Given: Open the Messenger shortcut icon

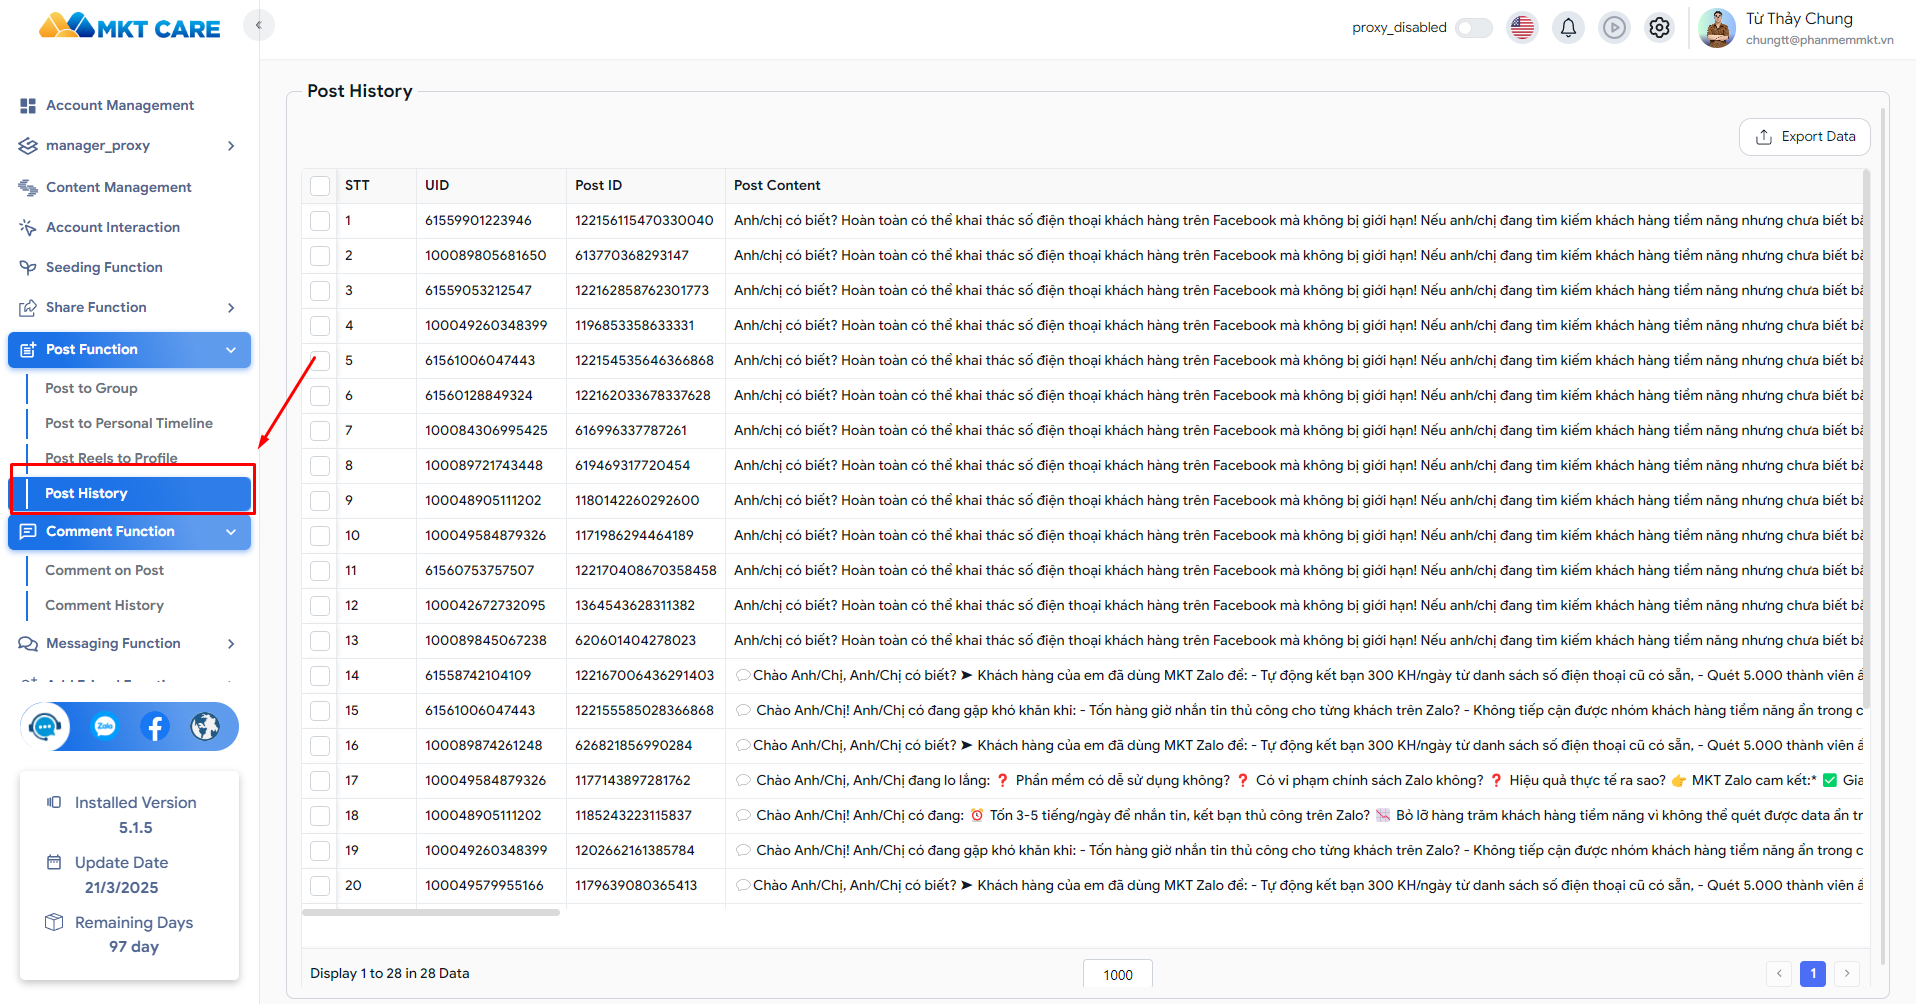Looking at the screenshot, I should pyautogui.click(x=105, y=726).
